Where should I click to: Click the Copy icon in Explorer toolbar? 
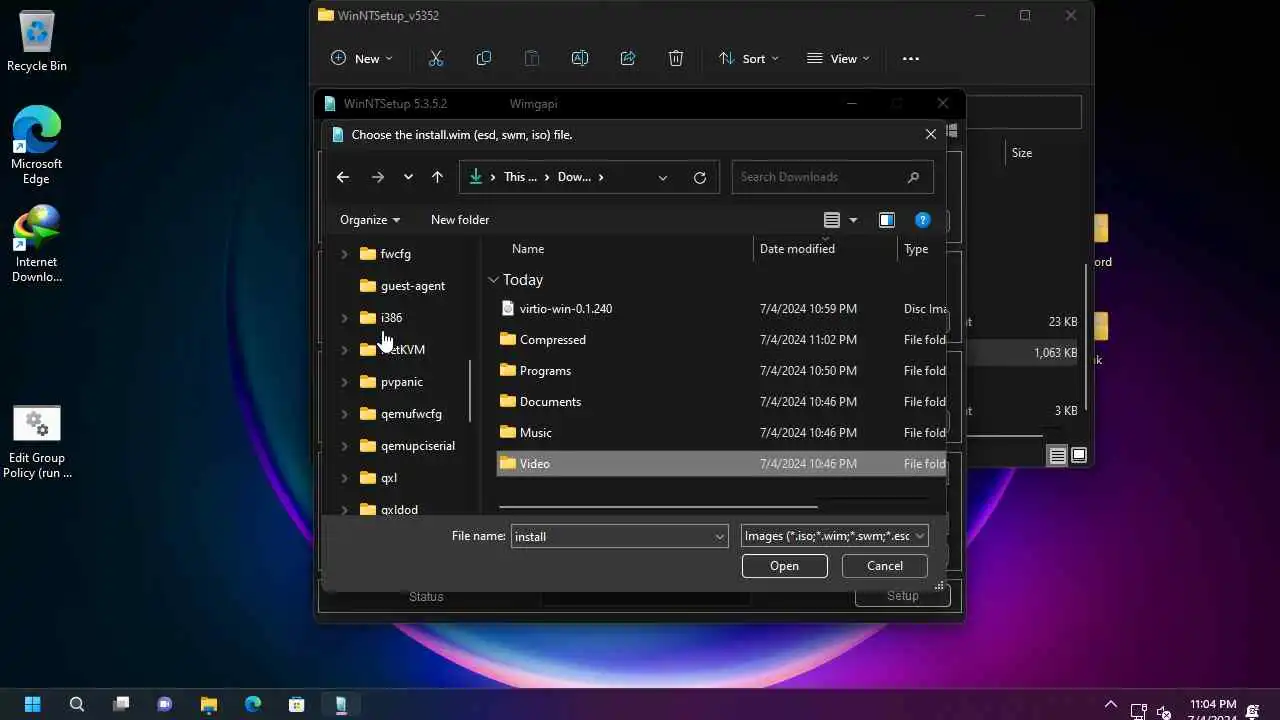(484, 58)
